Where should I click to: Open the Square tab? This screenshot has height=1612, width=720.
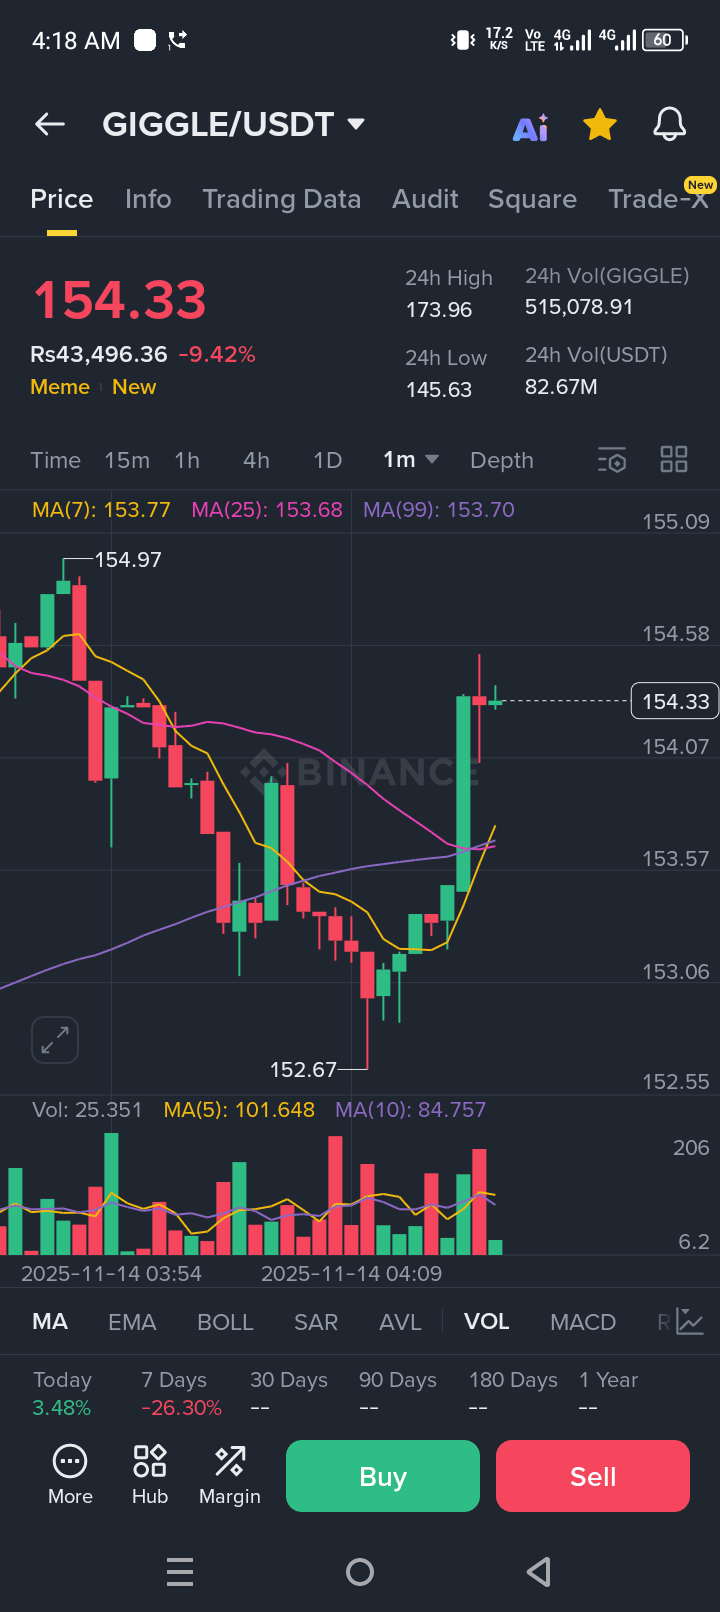click(532, 199)
